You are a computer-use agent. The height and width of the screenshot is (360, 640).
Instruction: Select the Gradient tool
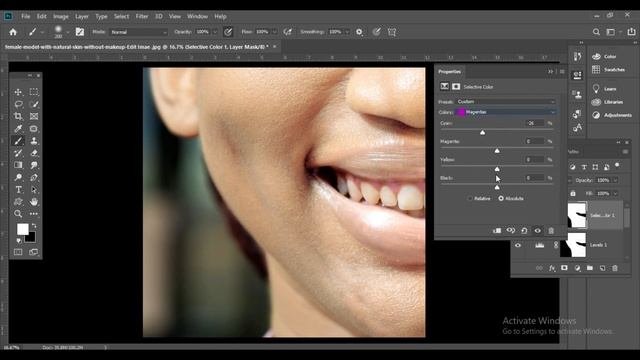pyautogui.click(x=18, y=165)
